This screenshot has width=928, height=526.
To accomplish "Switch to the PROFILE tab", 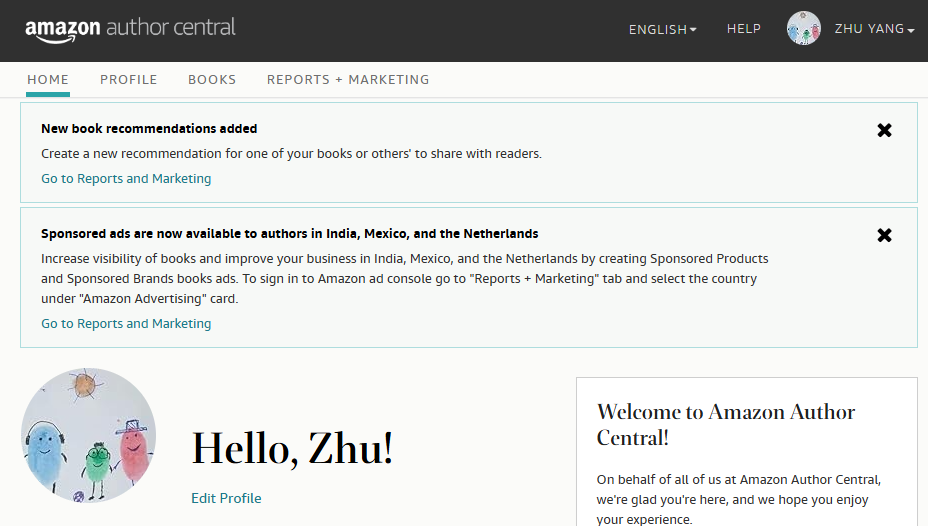I will click(128, 80).
